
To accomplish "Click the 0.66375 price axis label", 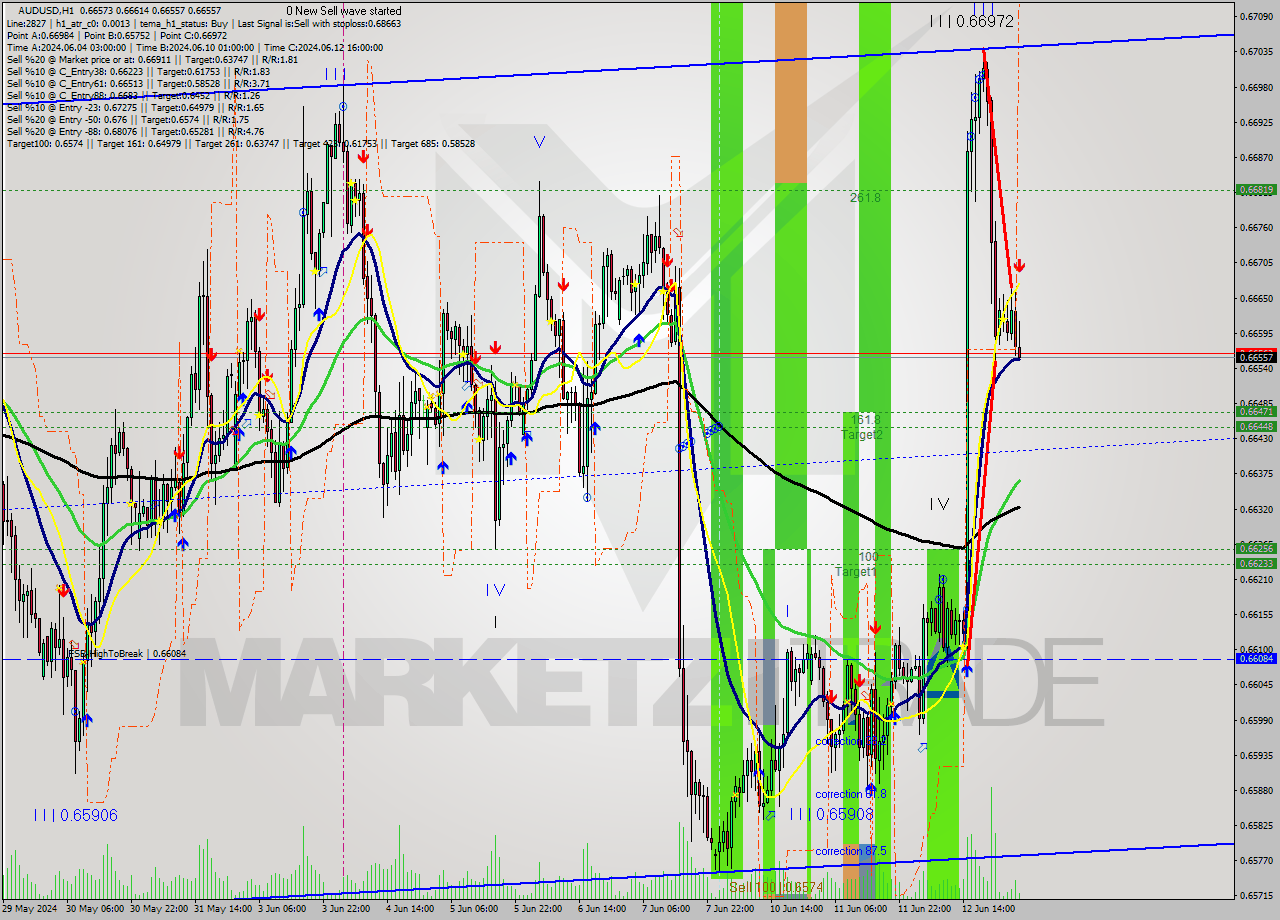I will click(x=1256, y=473).
